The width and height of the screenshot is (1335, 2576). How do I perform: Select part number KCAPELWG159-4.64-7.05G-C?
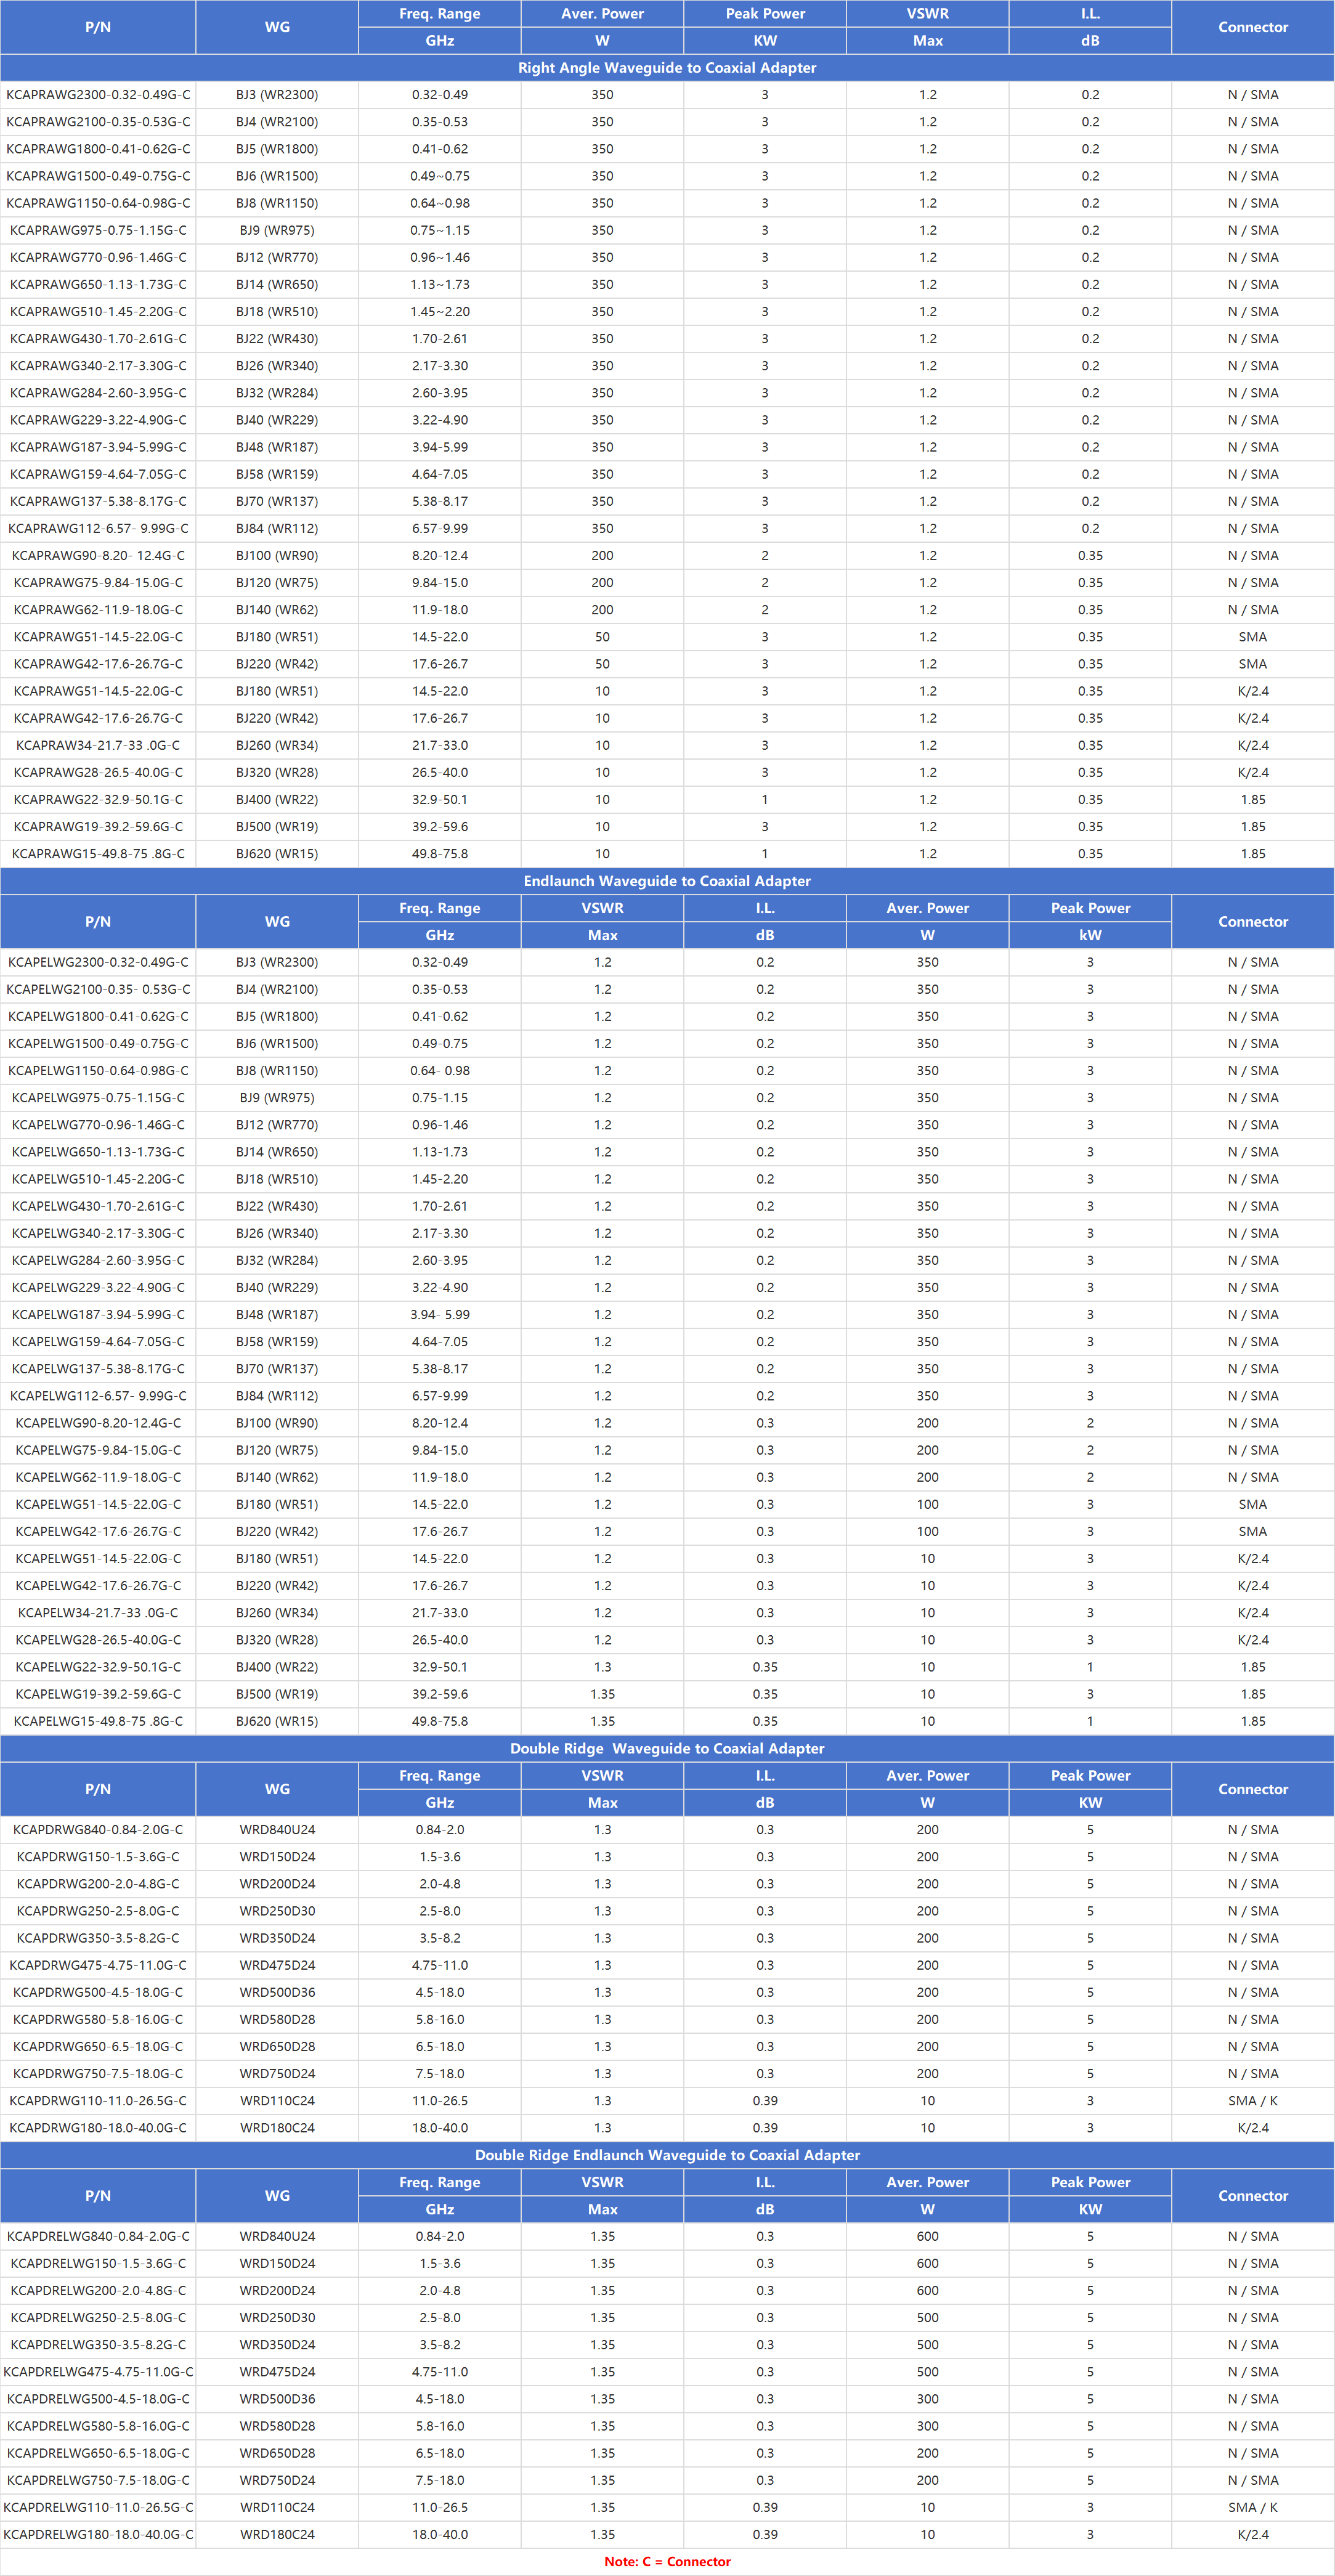coord(98,1342)
